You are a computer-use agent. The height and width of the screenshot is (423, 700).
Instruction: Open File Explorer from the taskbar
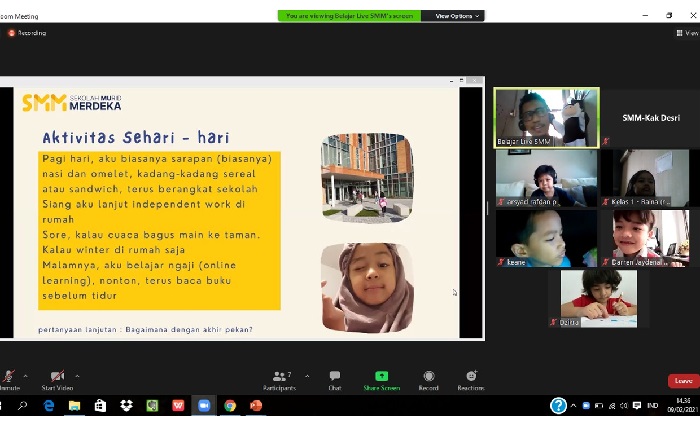click(x=74, y=405)
